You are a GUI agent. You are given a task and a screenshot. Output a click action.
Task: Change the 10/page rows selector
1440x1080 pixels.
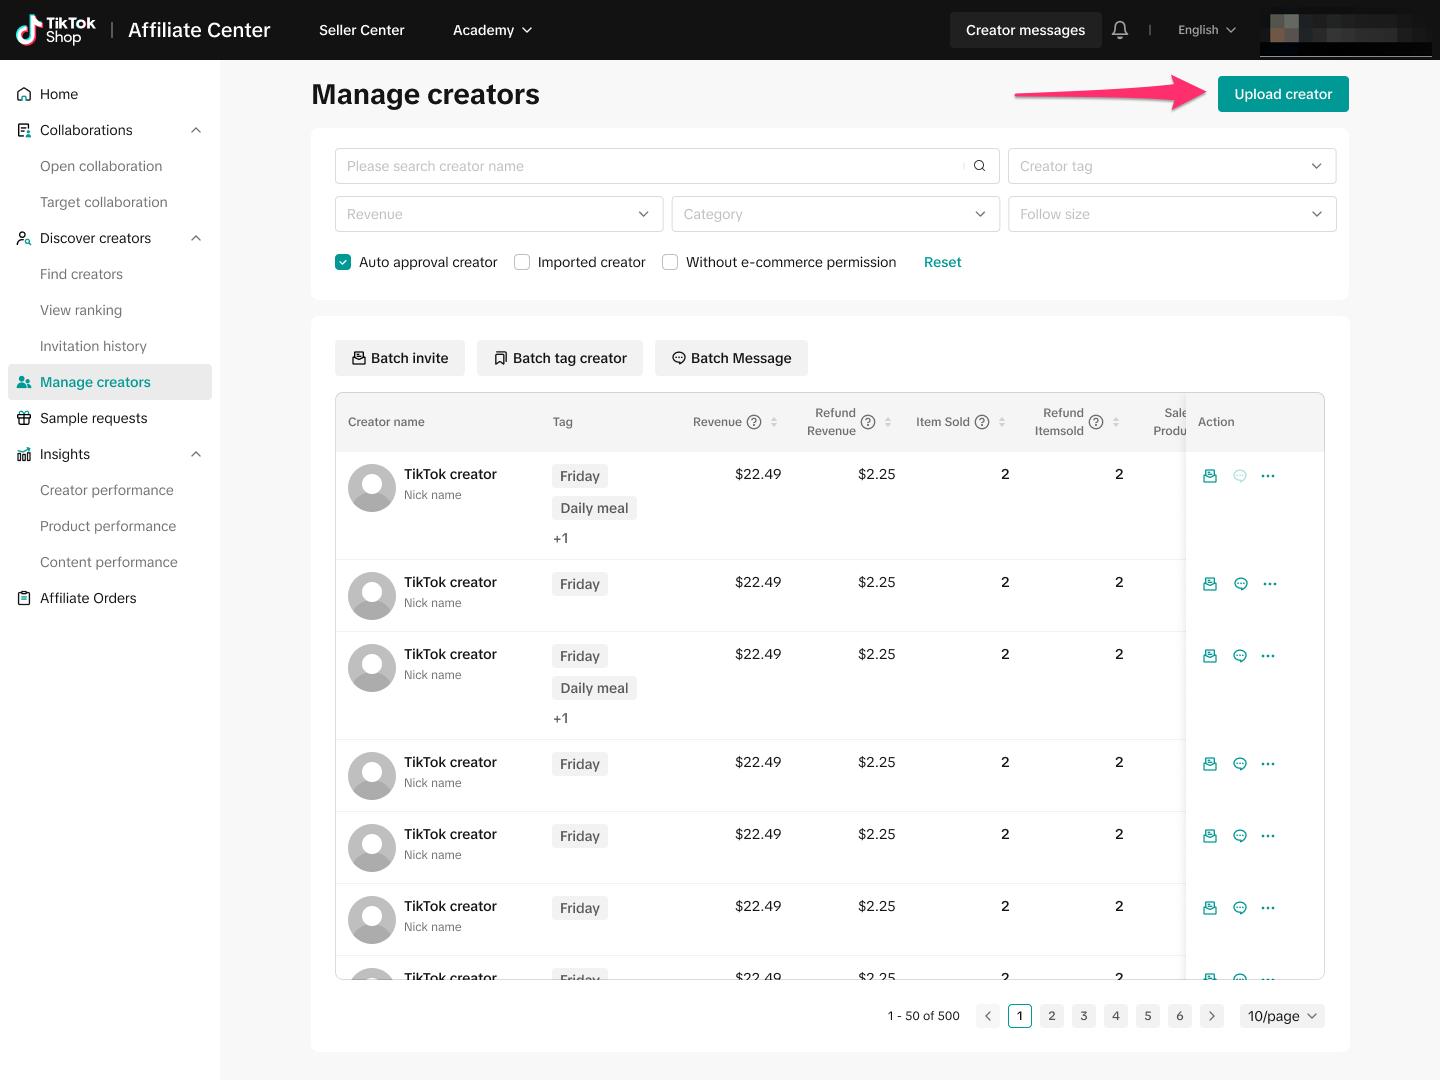click(1282, 1016)
